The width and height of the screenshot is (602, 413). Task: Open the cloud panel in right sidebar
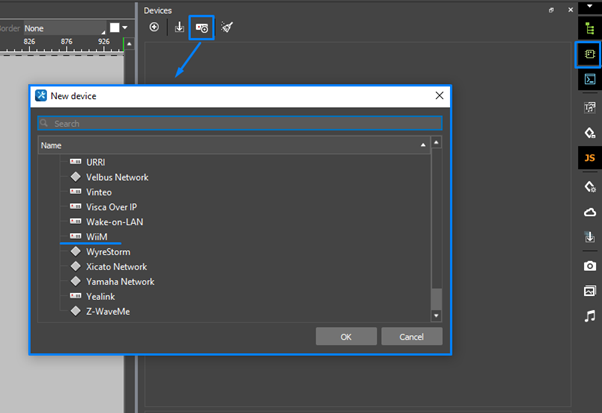click(589, 211)
